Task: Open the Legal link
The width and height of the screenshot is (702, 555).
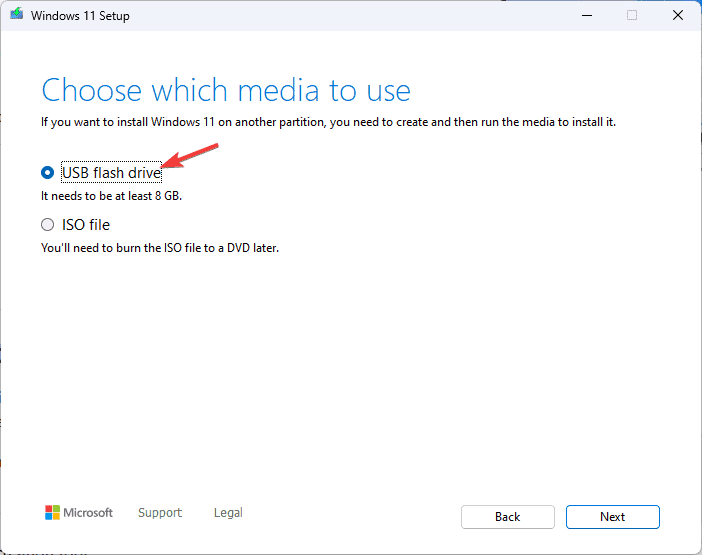Action: tap(228, 512)
